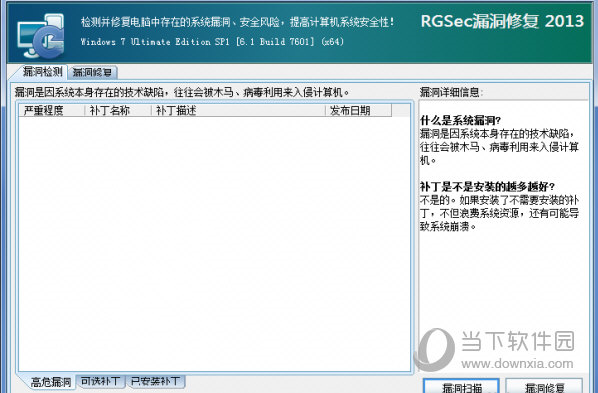Click the RGSec漏洞修复 2013 title text
The height and width of the screenshot is (393, 598).
pyautogui.click(x=502, y=21)
